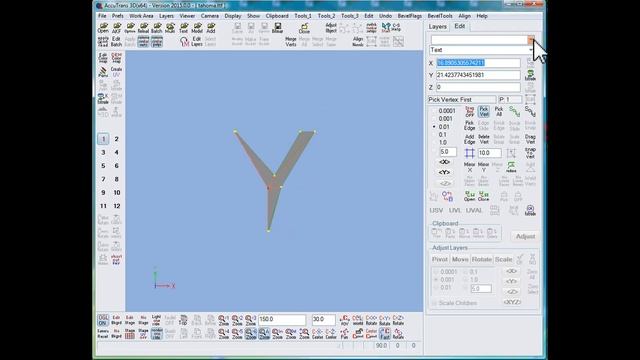This screenshot has height=360, width=640.
Task: Click the Mirror Y tool
Action: coord(484,167)
